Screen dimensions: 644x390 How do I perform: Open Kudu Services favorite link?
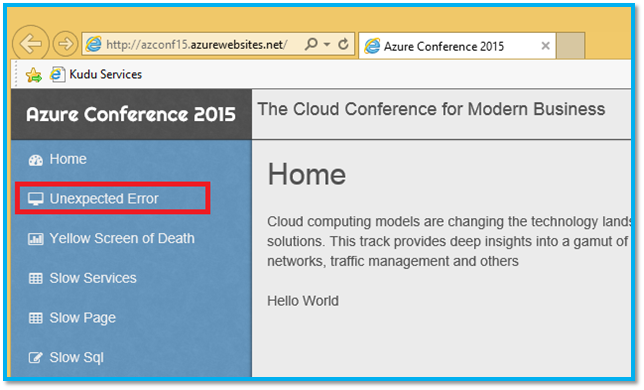click(96, 74)
